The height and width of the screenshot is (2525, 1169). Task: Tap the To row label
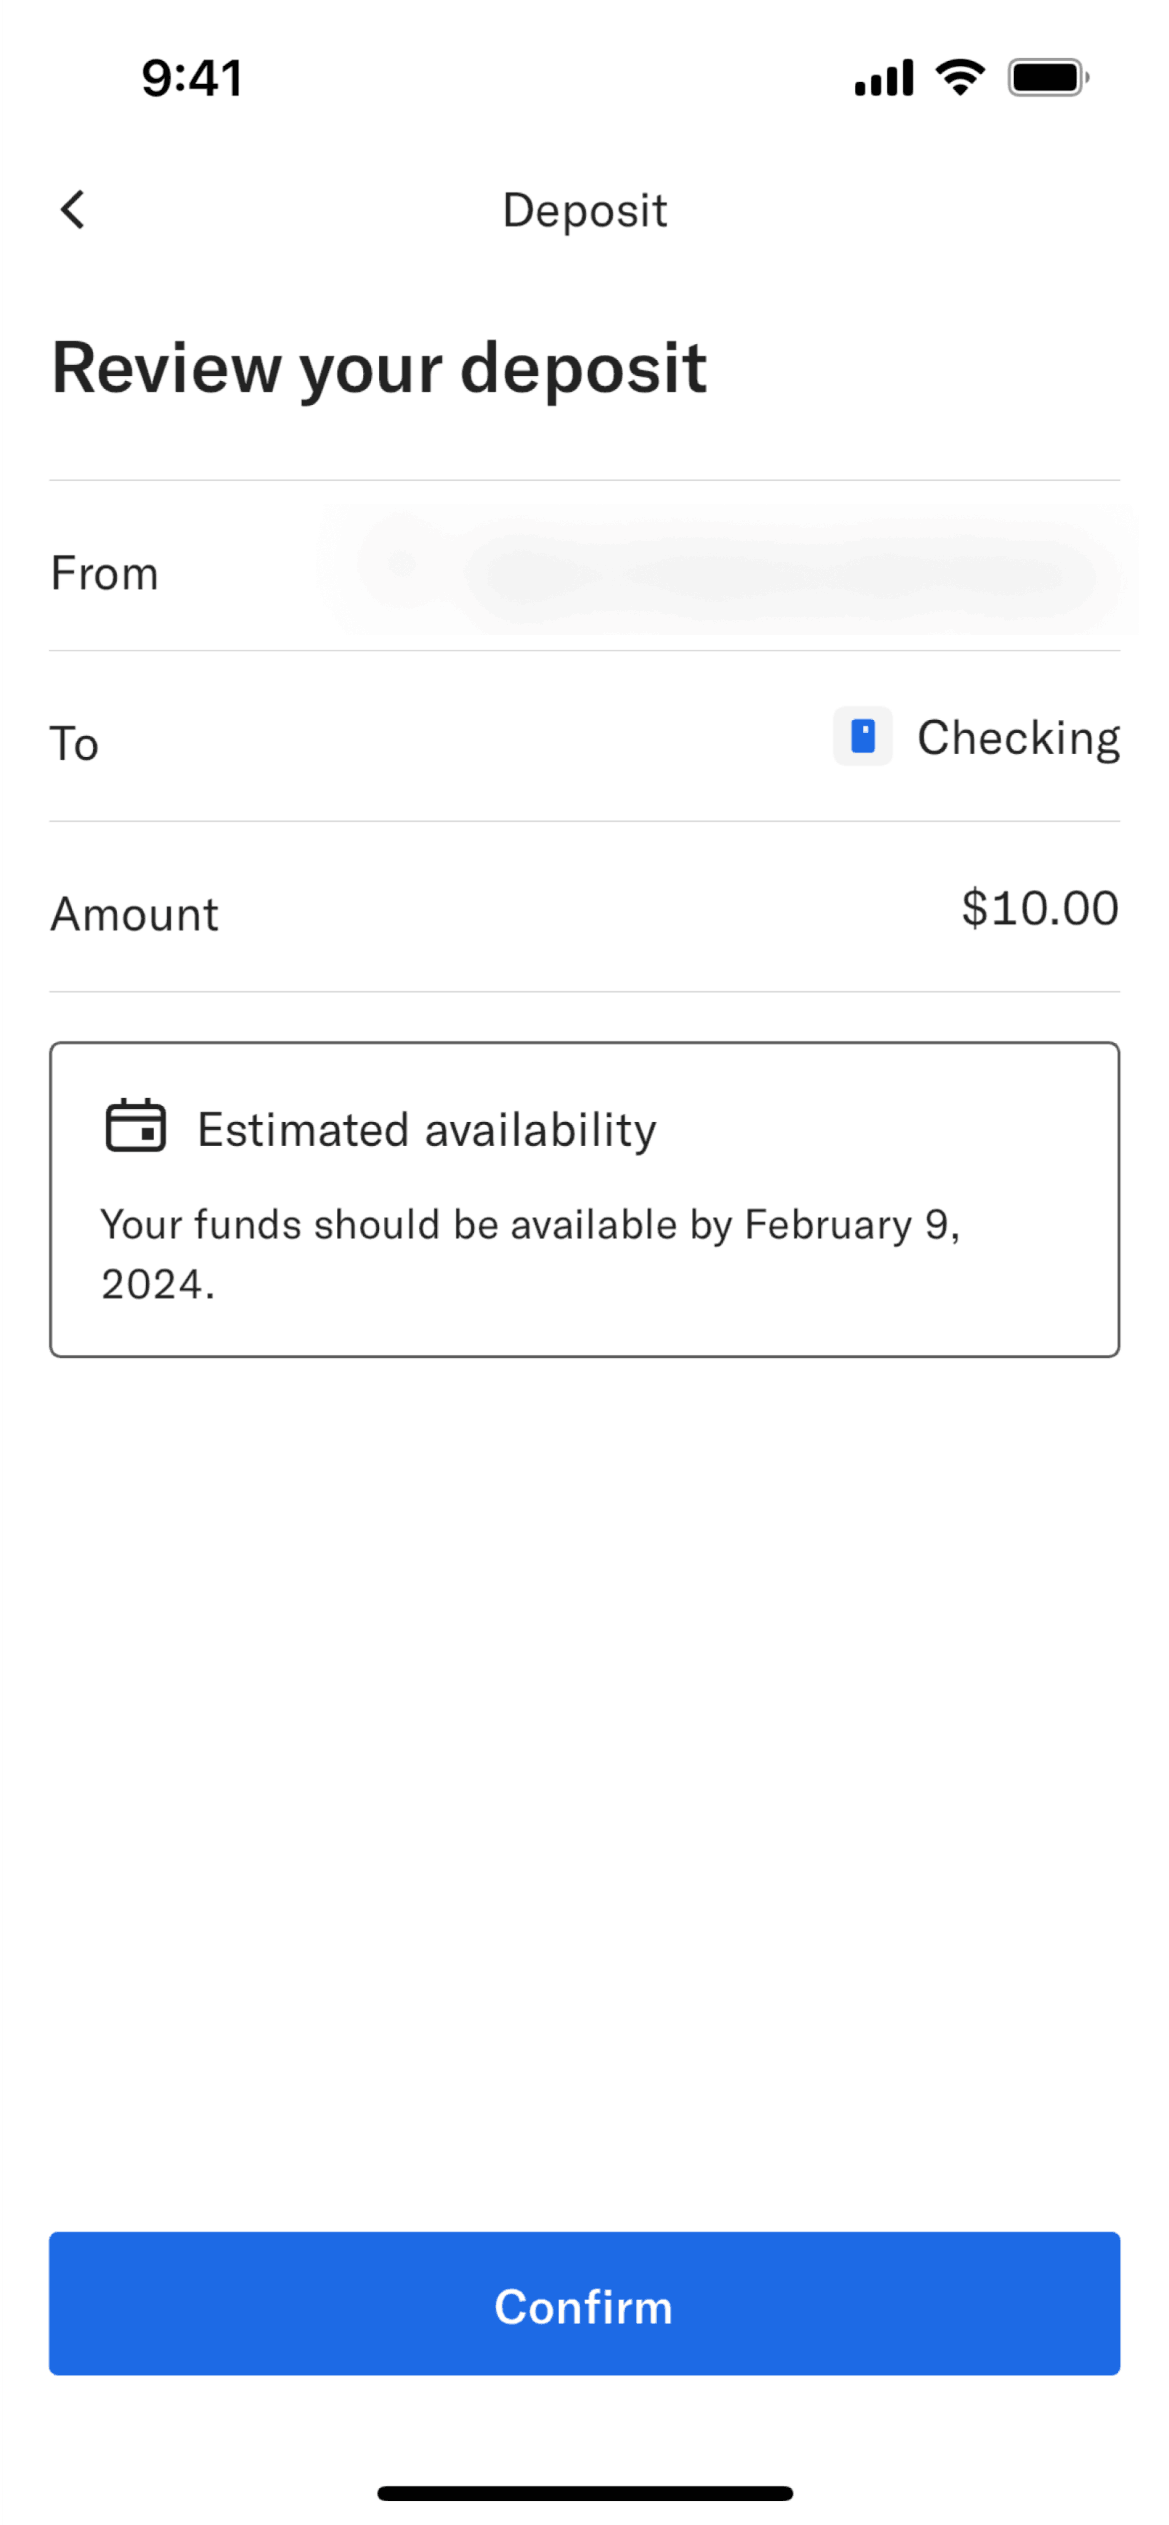(75, 744)
